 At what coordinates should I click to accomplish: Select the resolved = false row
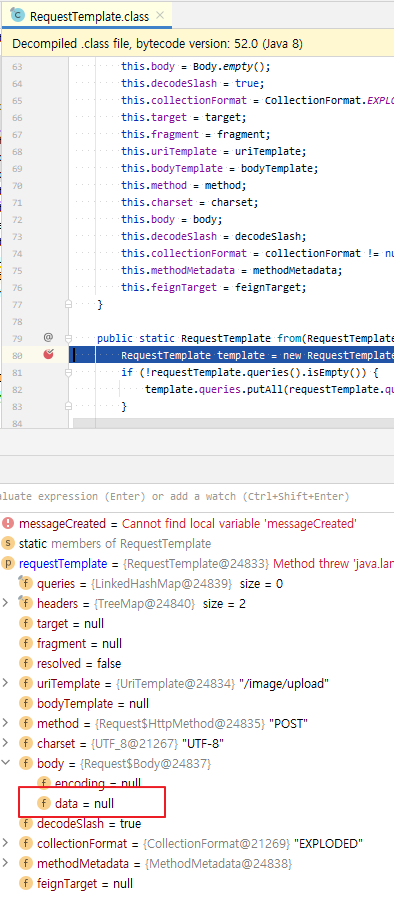(197, 664)
